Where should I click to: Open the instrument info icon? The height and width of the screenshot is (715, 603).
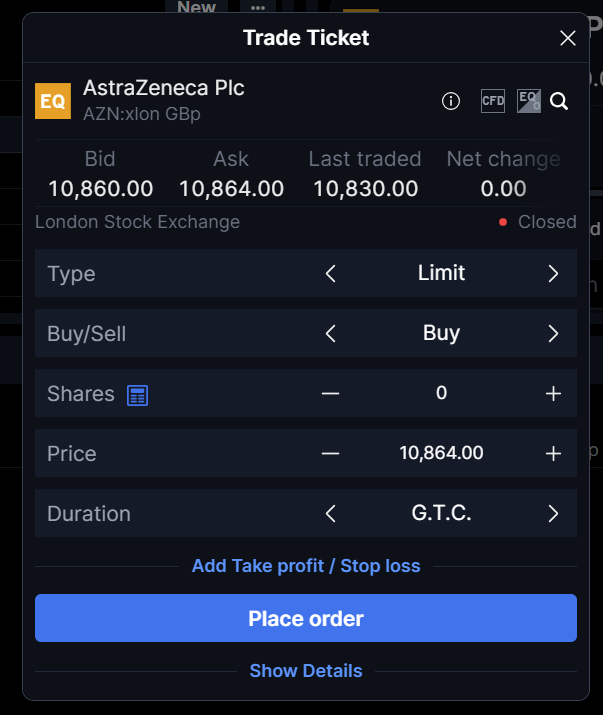pyautogui.click(x=451, y=101)
